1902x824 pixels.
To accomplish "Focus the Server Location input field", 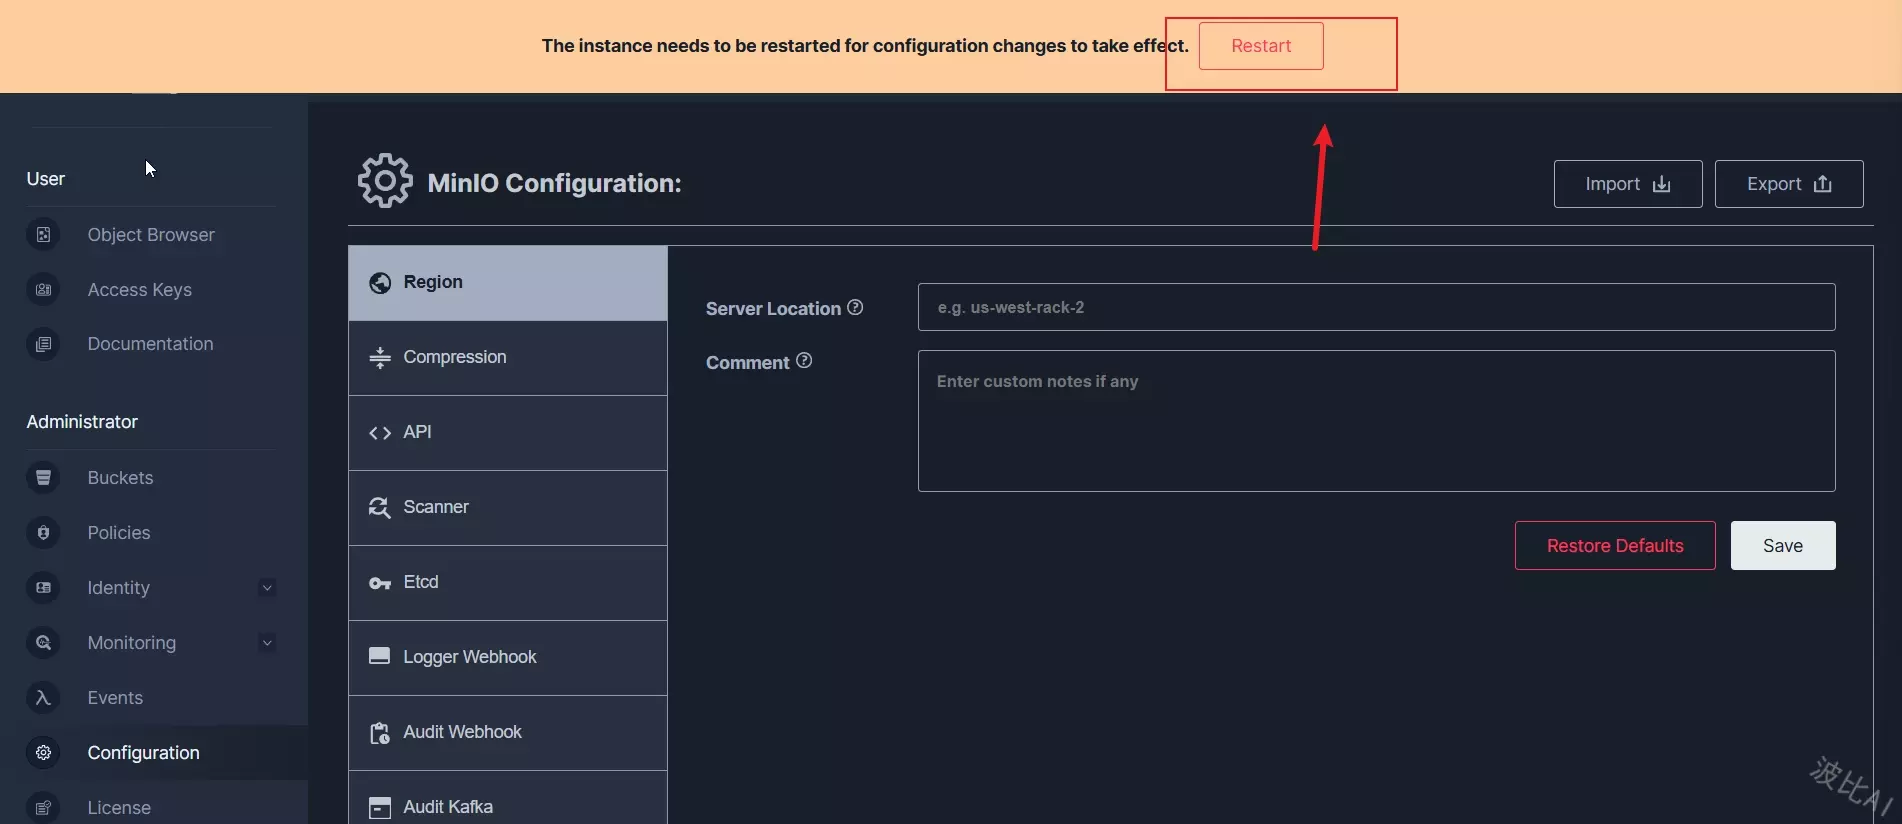I will [1376, 307].
